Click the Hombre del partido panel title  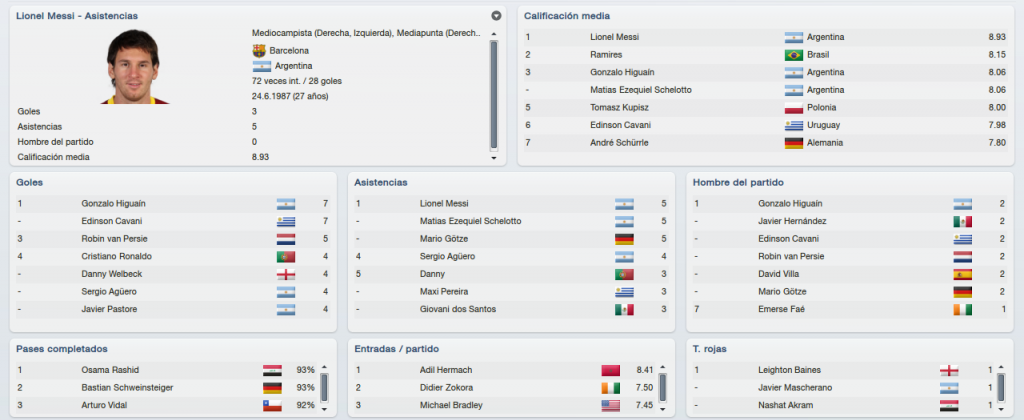coord(738,183)
